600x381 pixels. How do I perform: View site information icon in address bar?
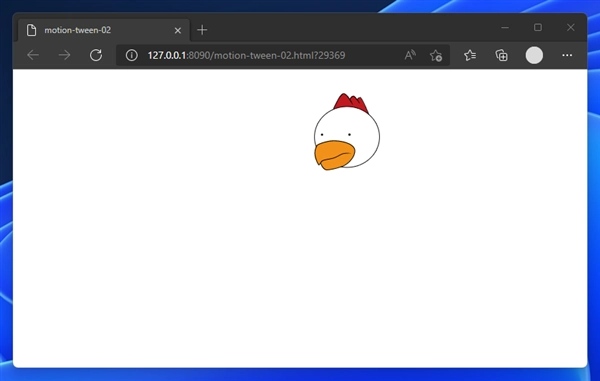132,55
